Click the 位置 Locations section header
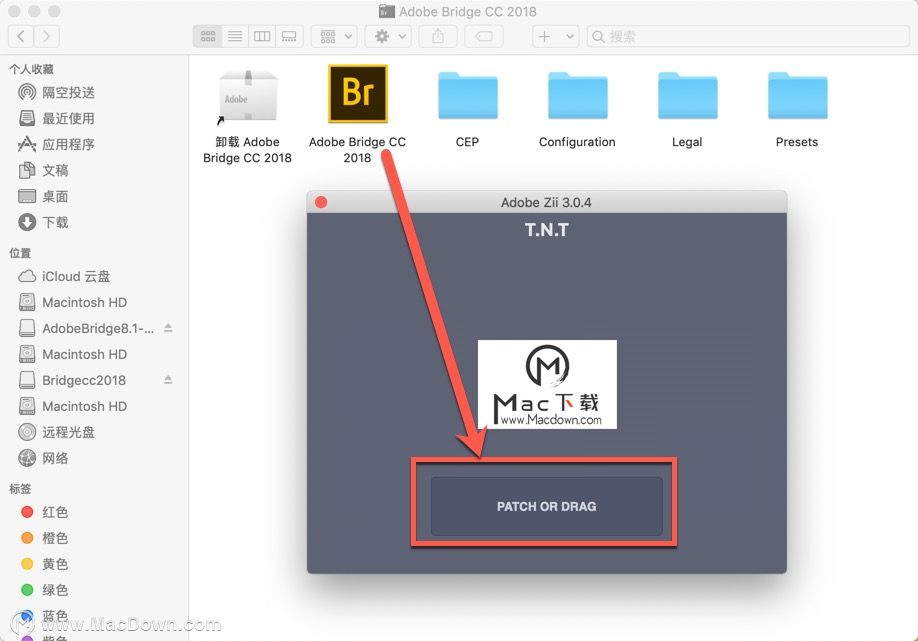918x641 pixels. pyautogui.click(x=20, y=253)
